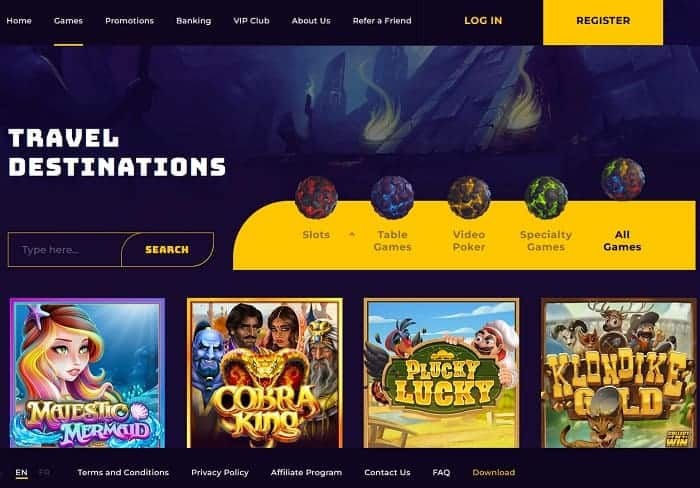The image size is (700, 488).
Task: Click the LOG IN link
Action: tap(483, 21)
